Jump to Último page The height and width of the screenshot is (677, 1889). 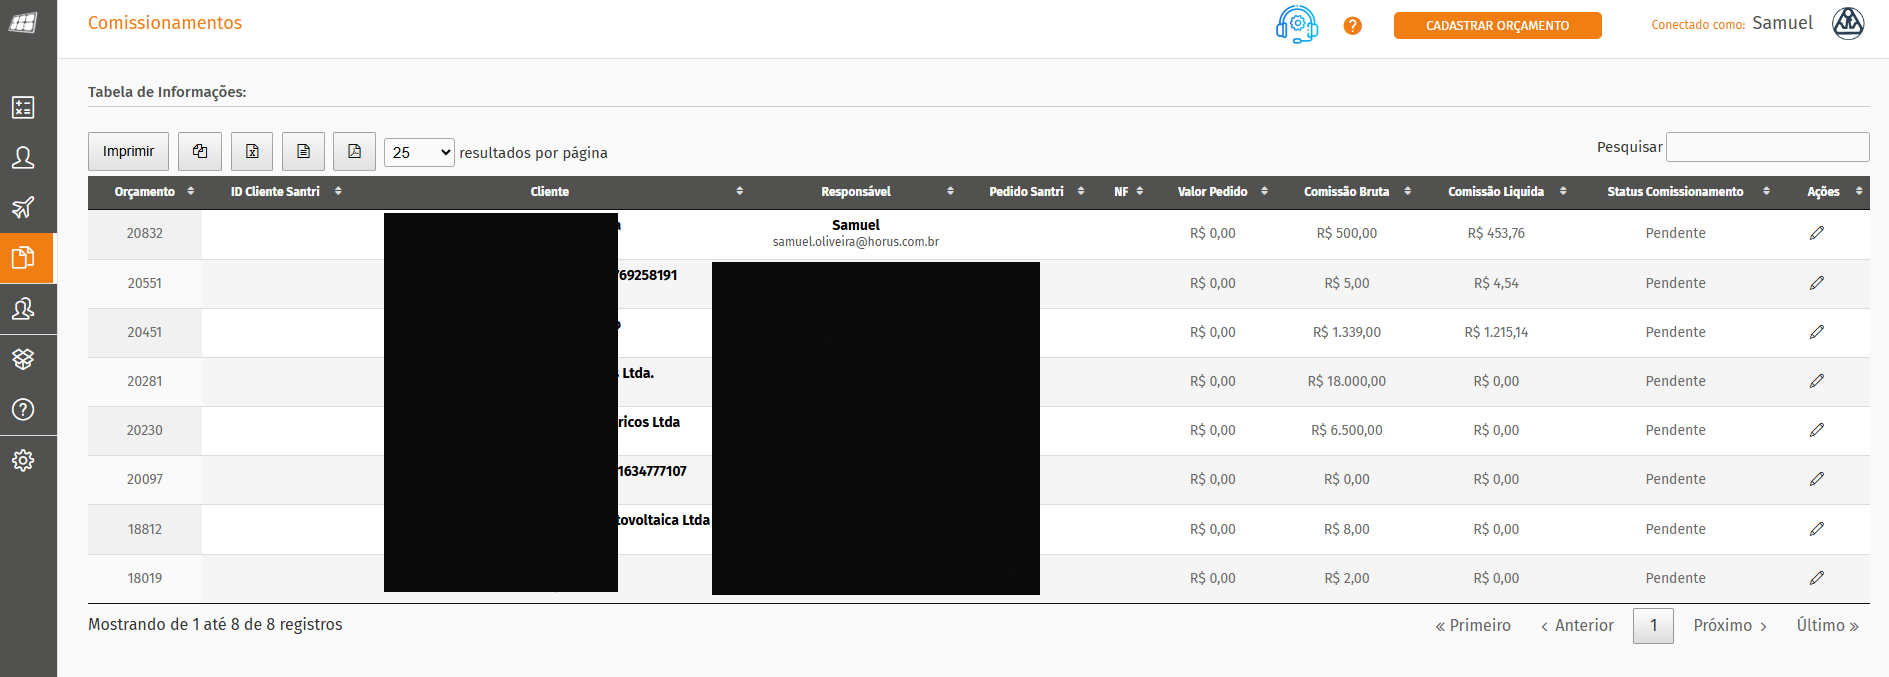point(1827,626)
